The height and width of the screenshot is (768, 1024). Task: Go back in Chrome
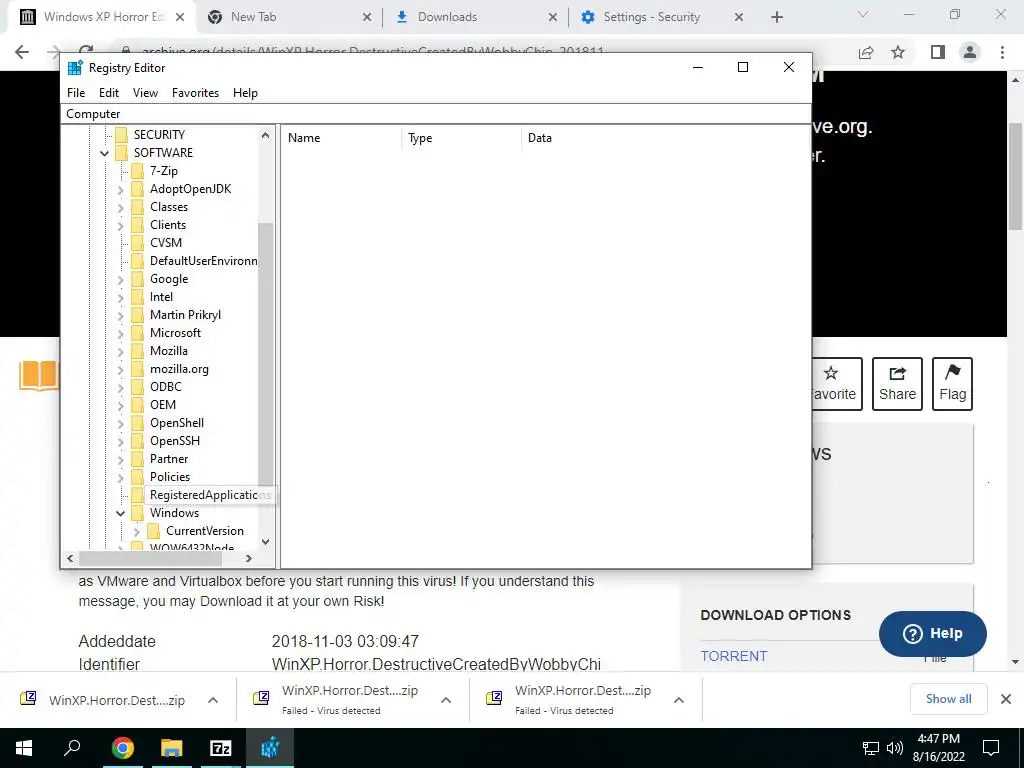[x=22, y=52]
